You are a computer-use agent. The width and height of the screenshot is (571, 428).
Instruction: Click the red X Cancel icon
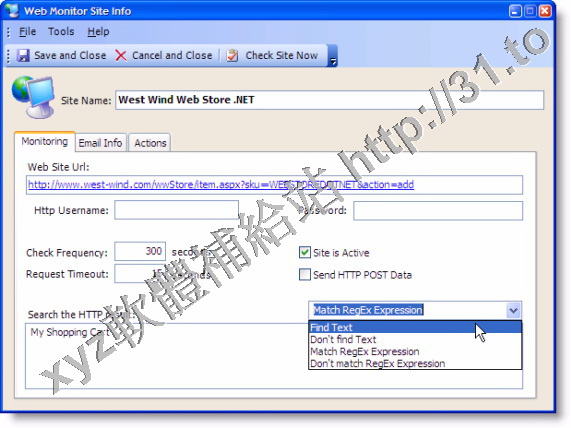(x=121, y=56)
